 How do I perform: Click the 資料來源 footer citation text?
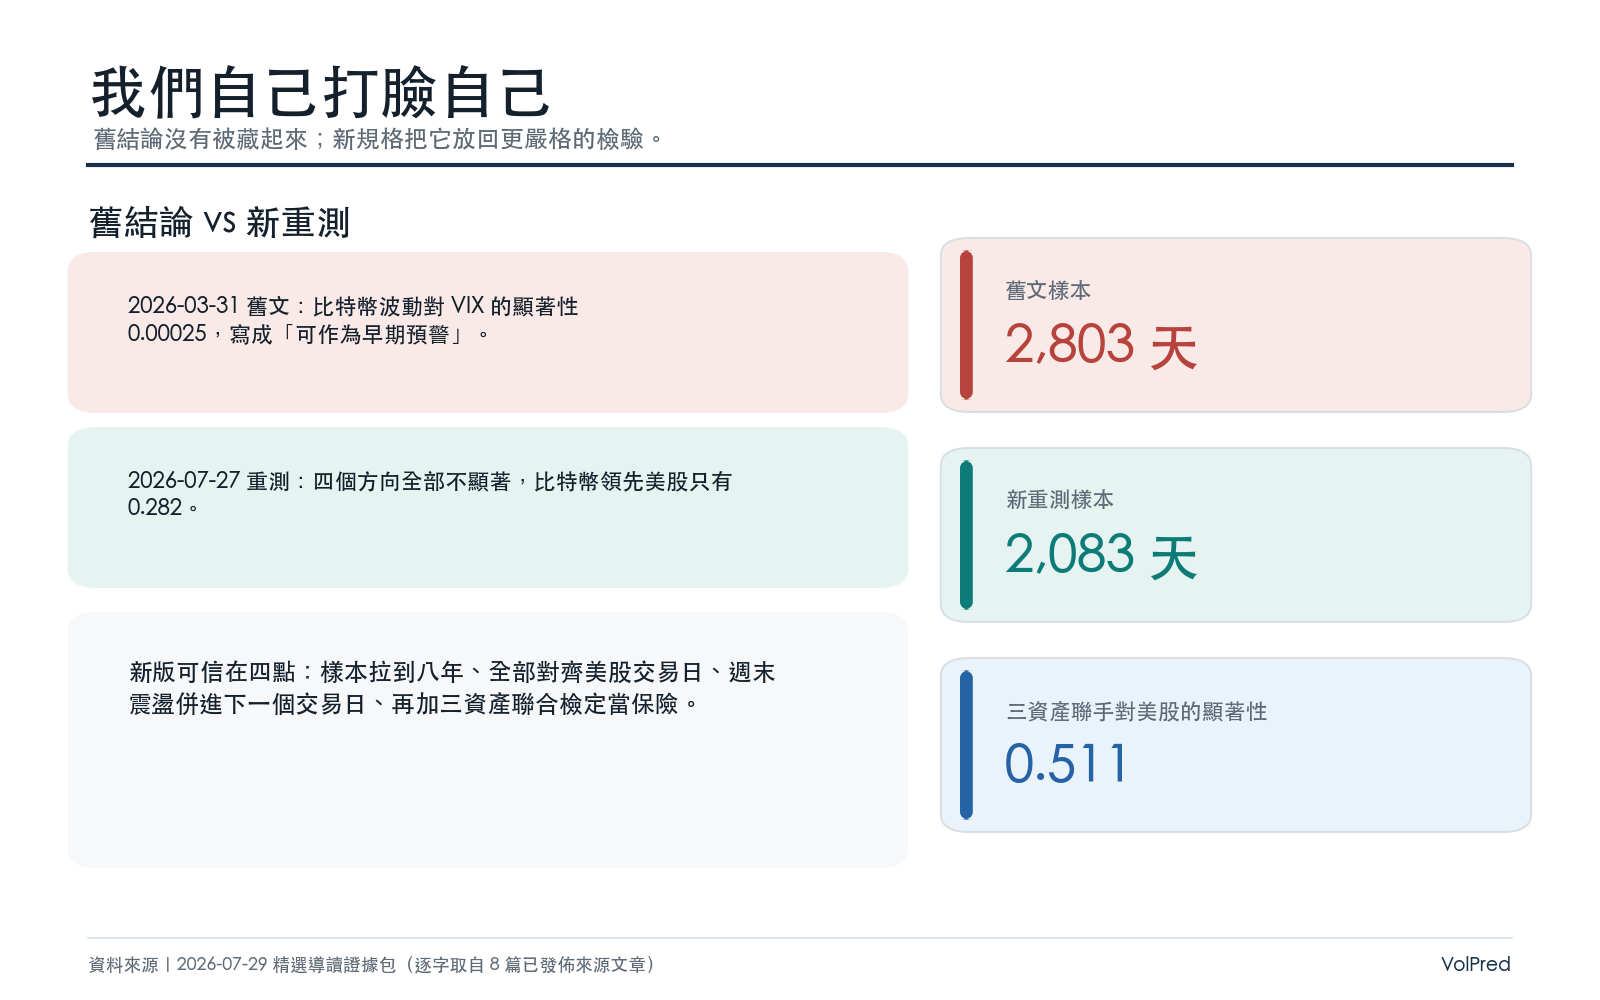pyautogui.click(x=372, y=965)
